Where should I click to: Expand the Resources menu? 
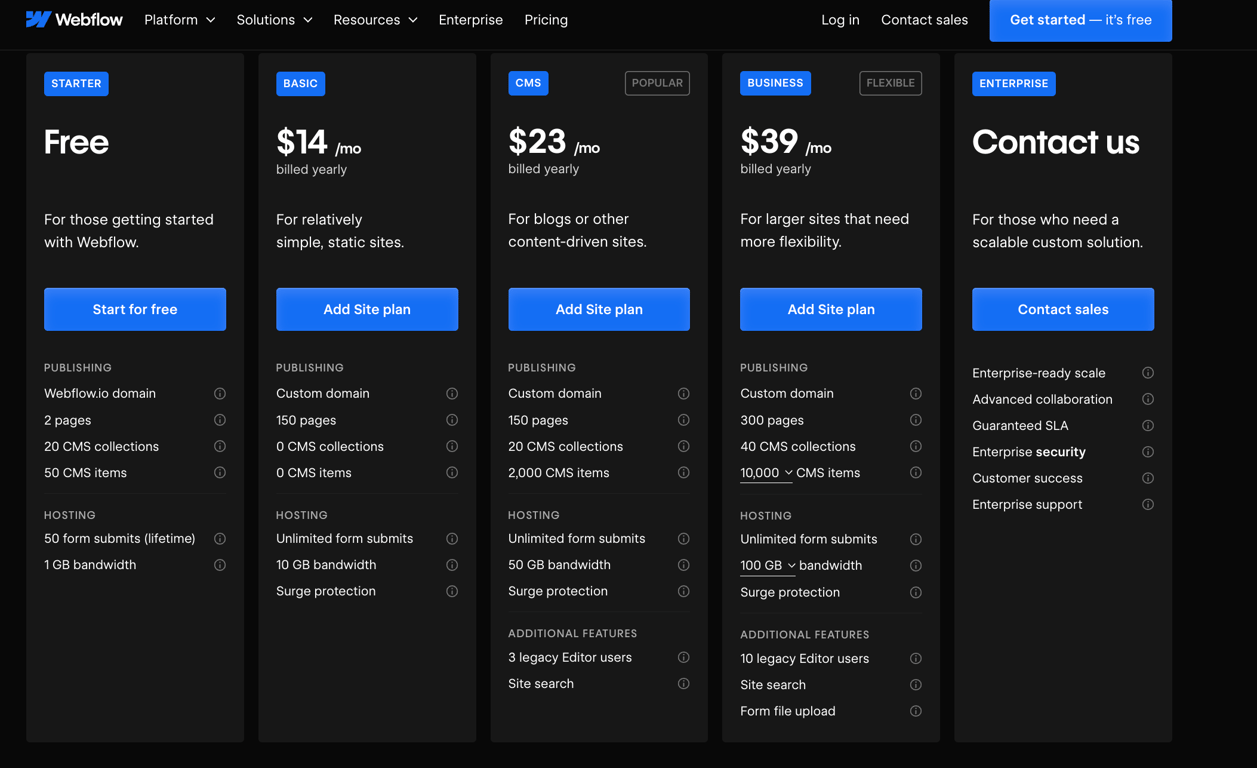coord(375,20)
